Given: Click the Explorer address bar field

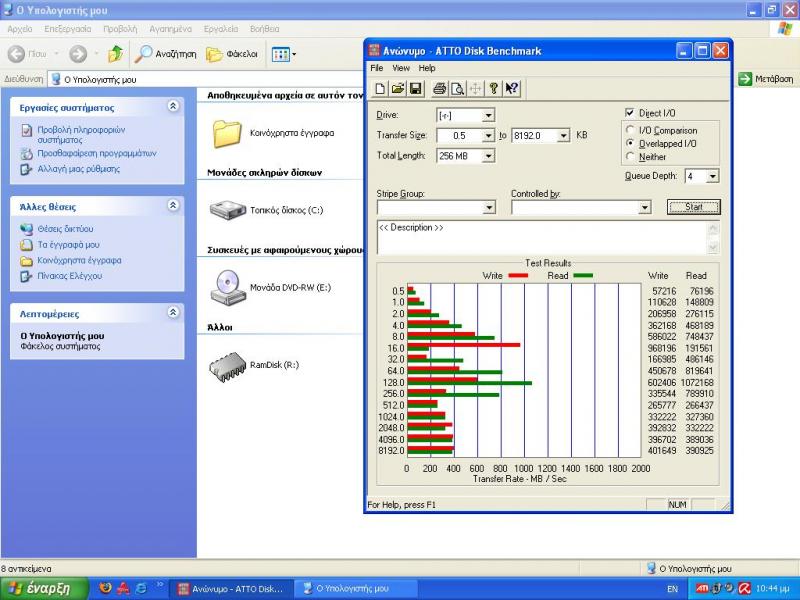Looking at the screenshot, I should tap(207, 79).
